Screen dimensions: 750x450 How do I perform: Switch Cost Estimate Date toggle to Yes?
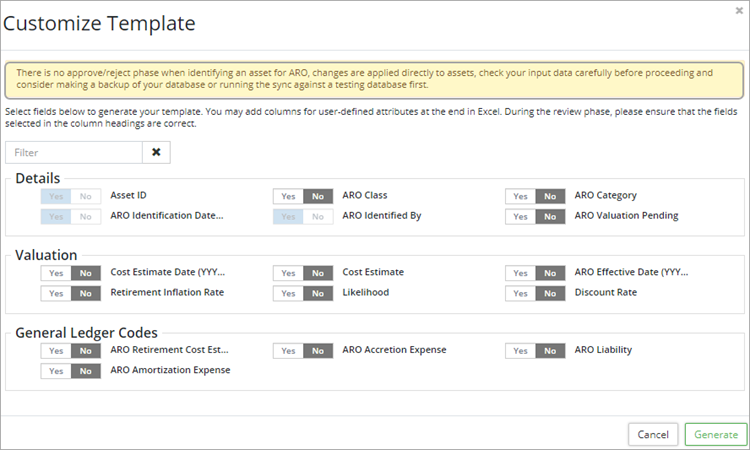coord(56,273)
